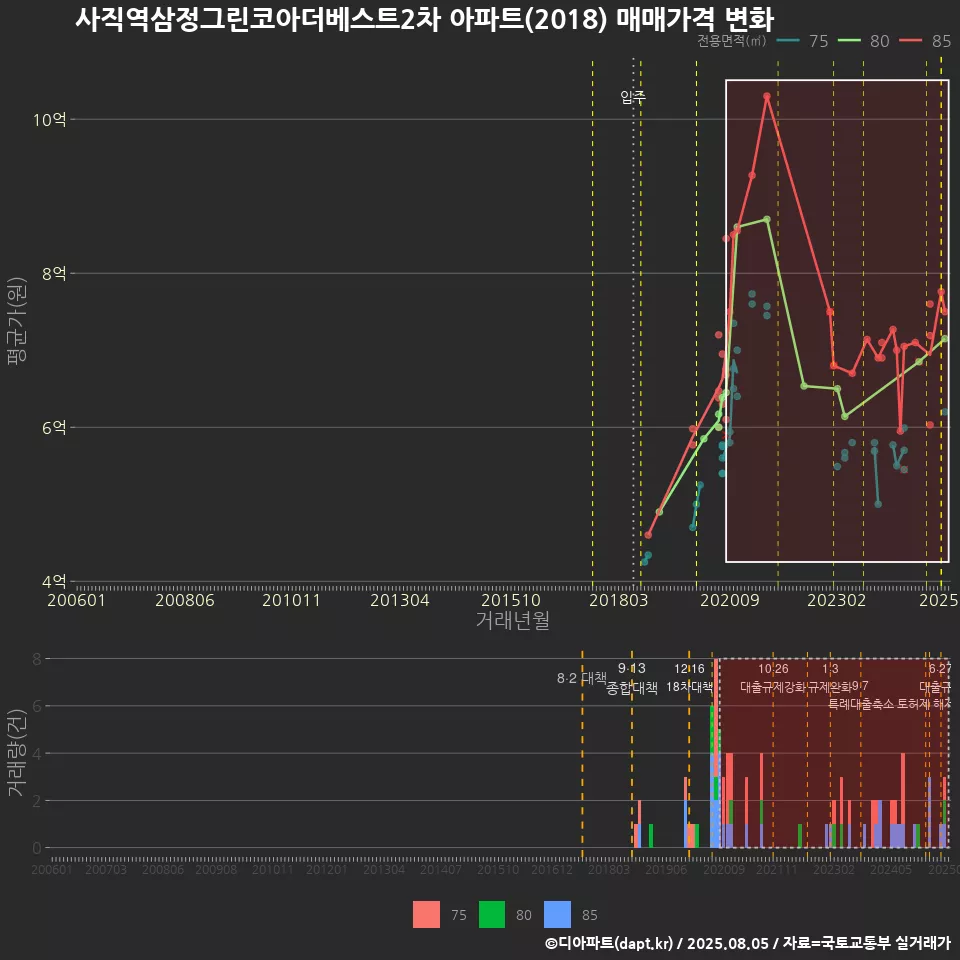This screenshot has height=960, width=960.
Task: Click the 평균가(원) axis title
Action: pos(17,321)
